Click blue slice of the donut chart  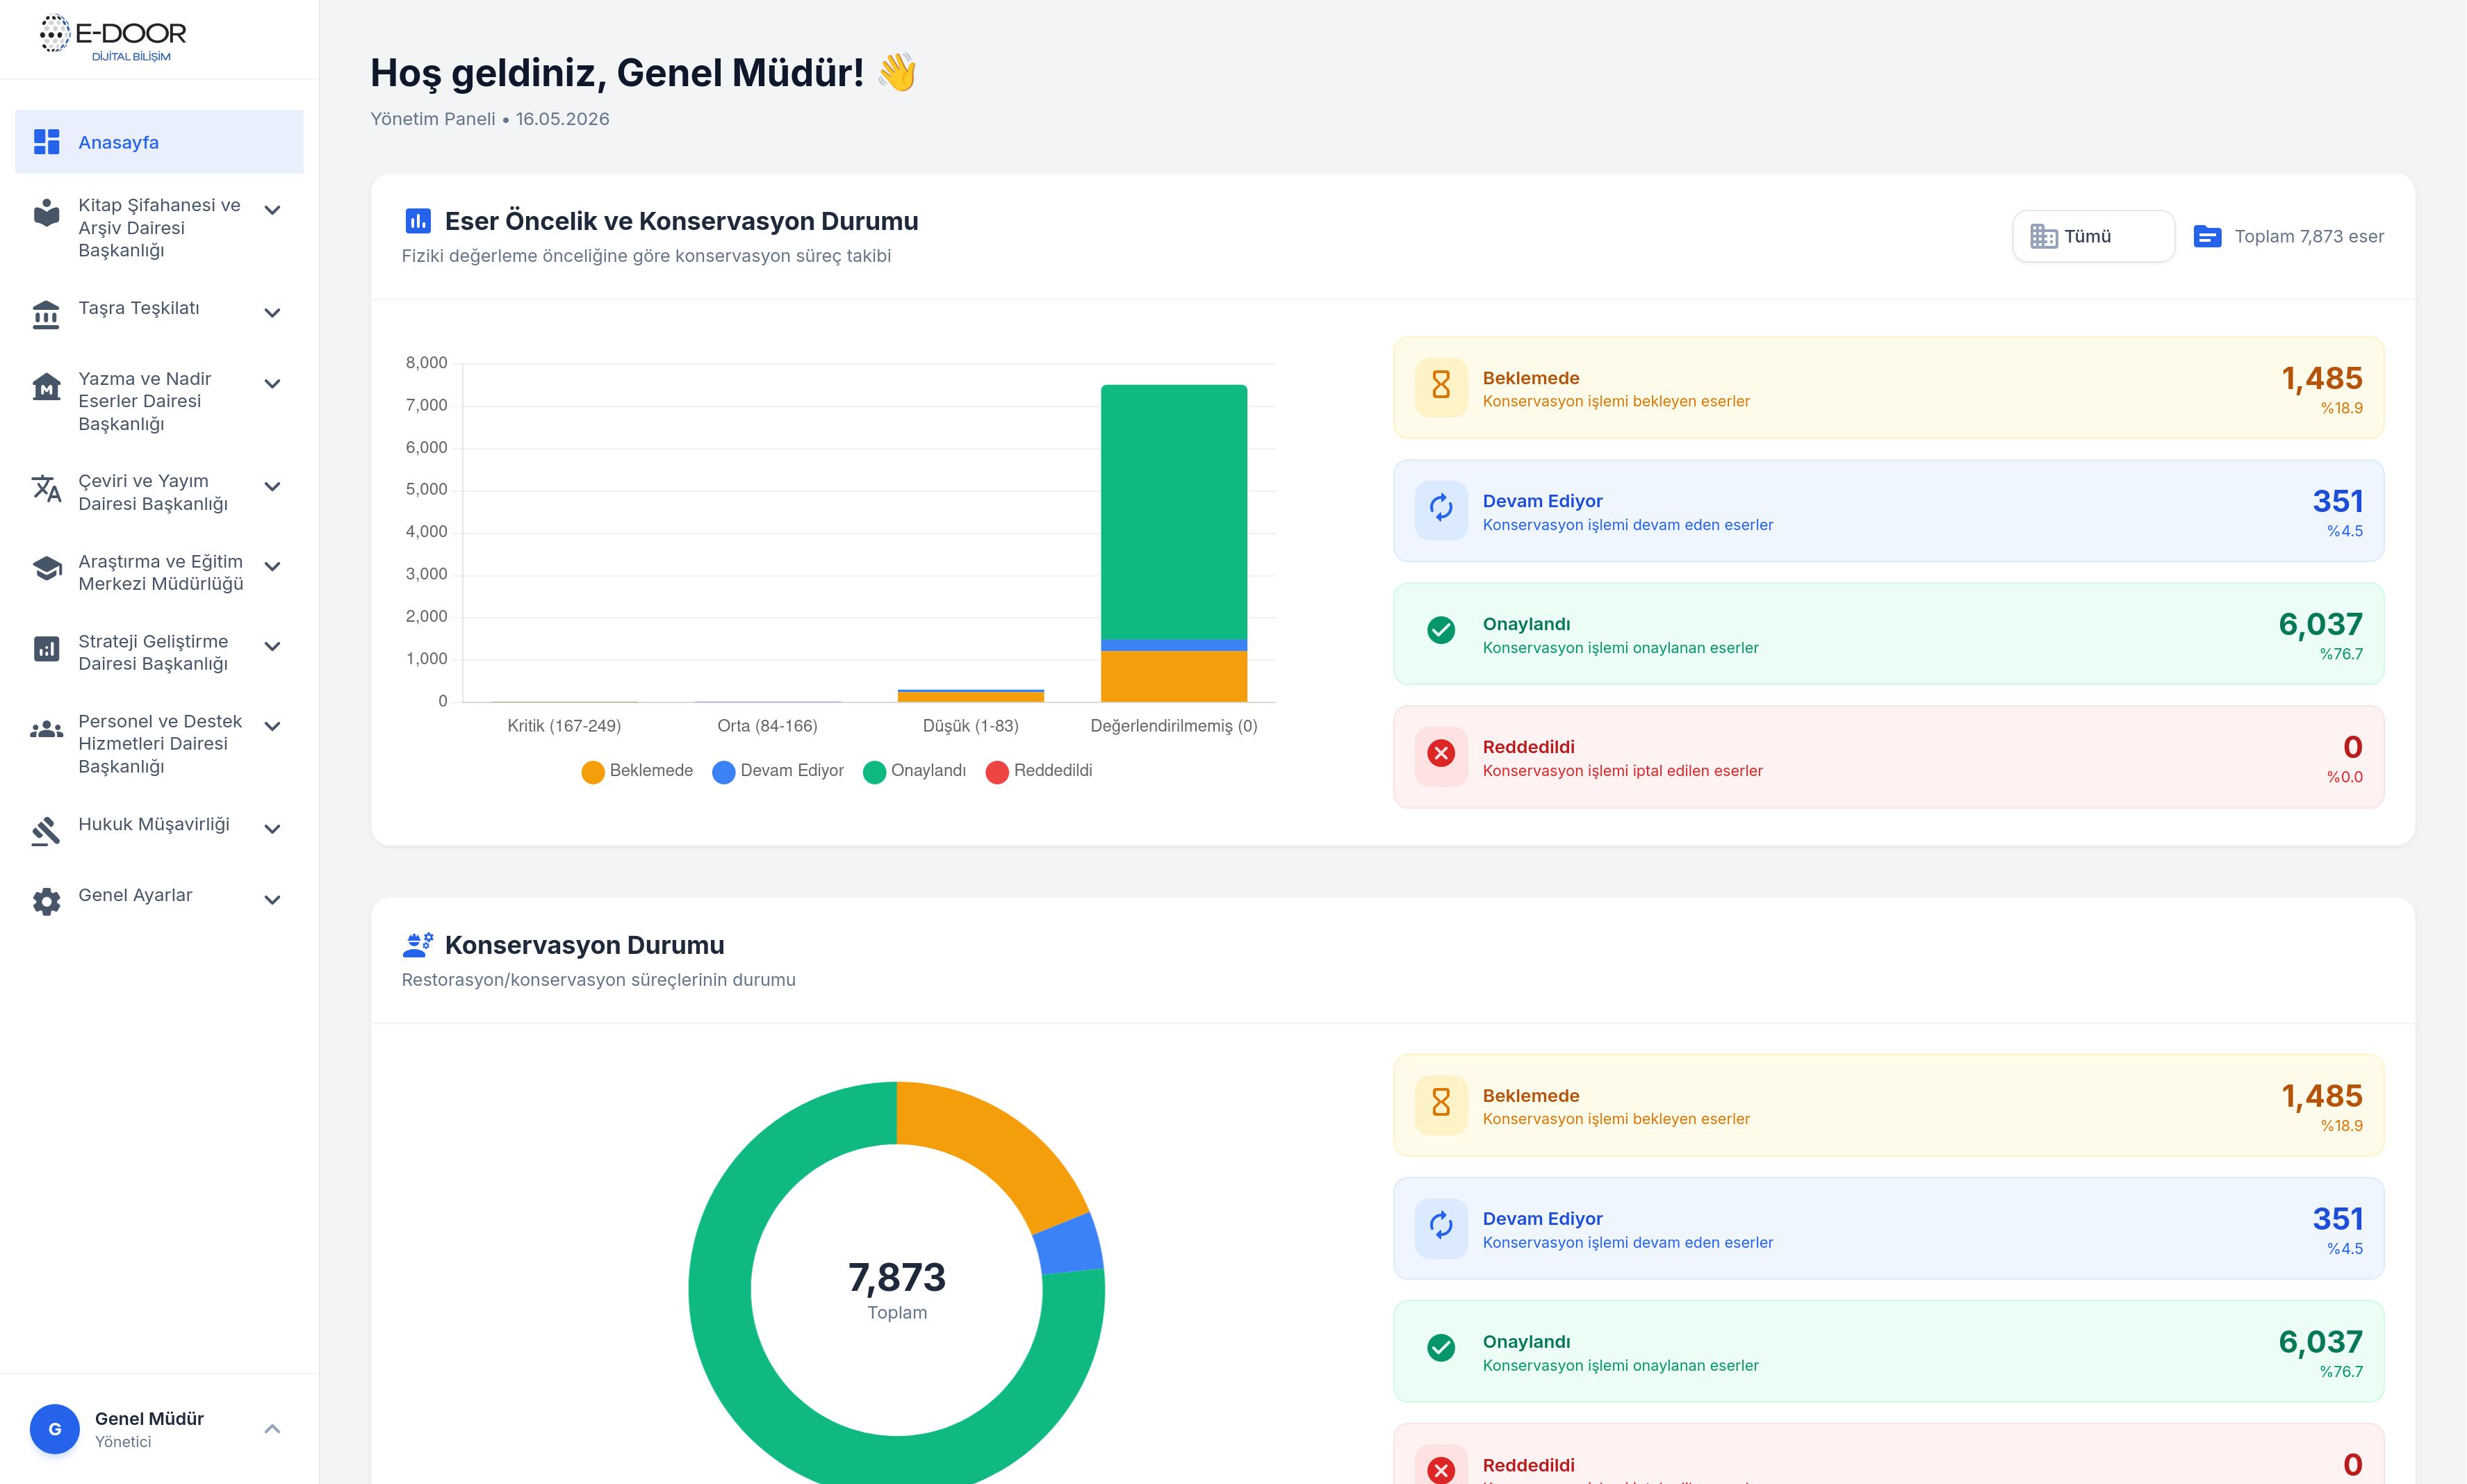[1070, 1243]
